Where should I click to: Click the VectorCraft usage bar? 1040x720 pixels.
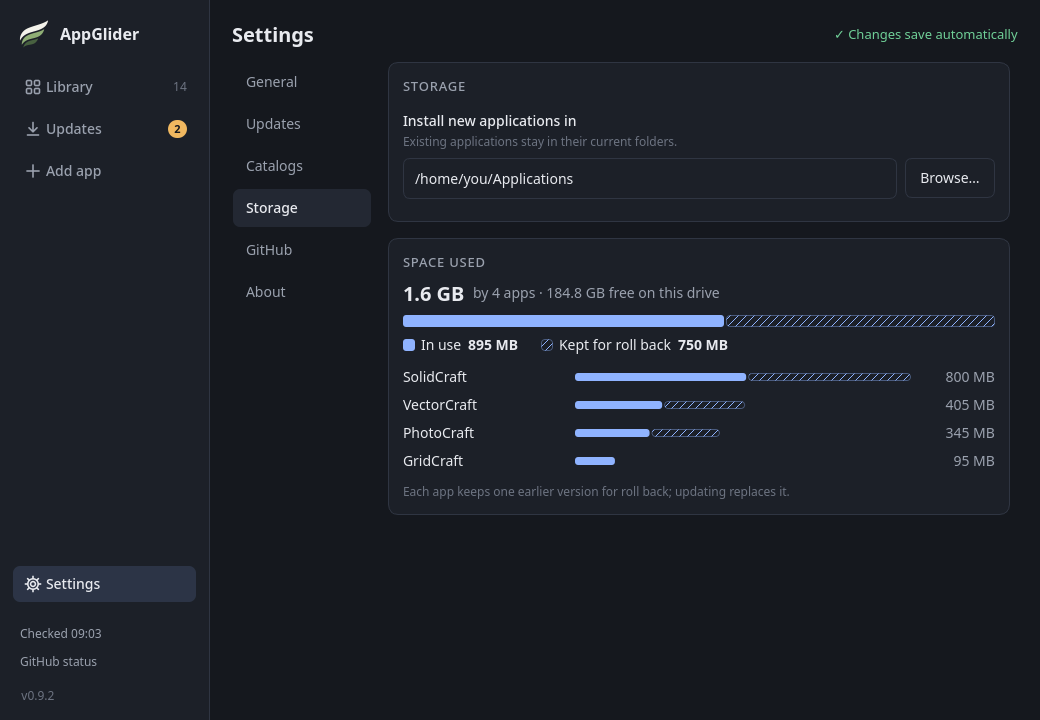pyautogui.click(x=659, y=405)
